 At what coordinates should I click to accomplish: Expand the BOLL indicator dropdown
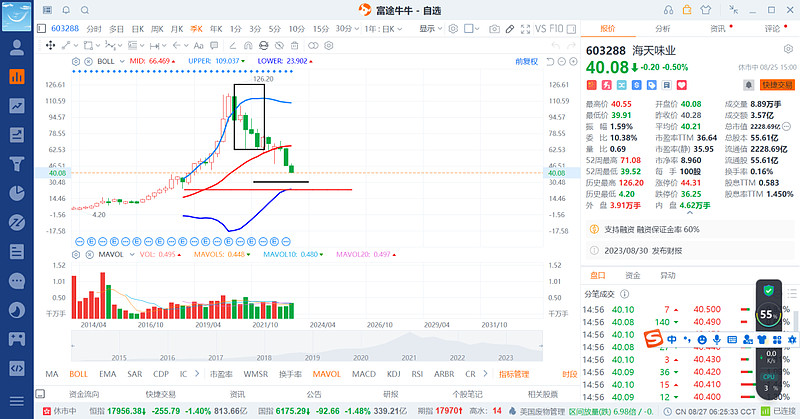pos(122,61)
